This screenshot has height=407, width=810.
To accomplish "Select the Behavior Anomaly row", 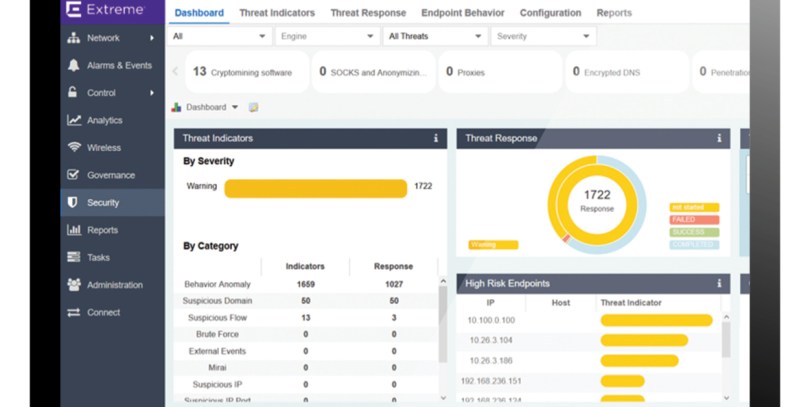I will point(306,284).
